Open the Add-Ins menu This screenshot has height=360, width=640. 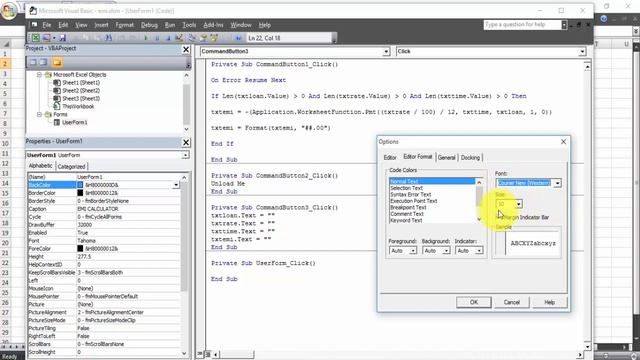click(x=213, y=25)
